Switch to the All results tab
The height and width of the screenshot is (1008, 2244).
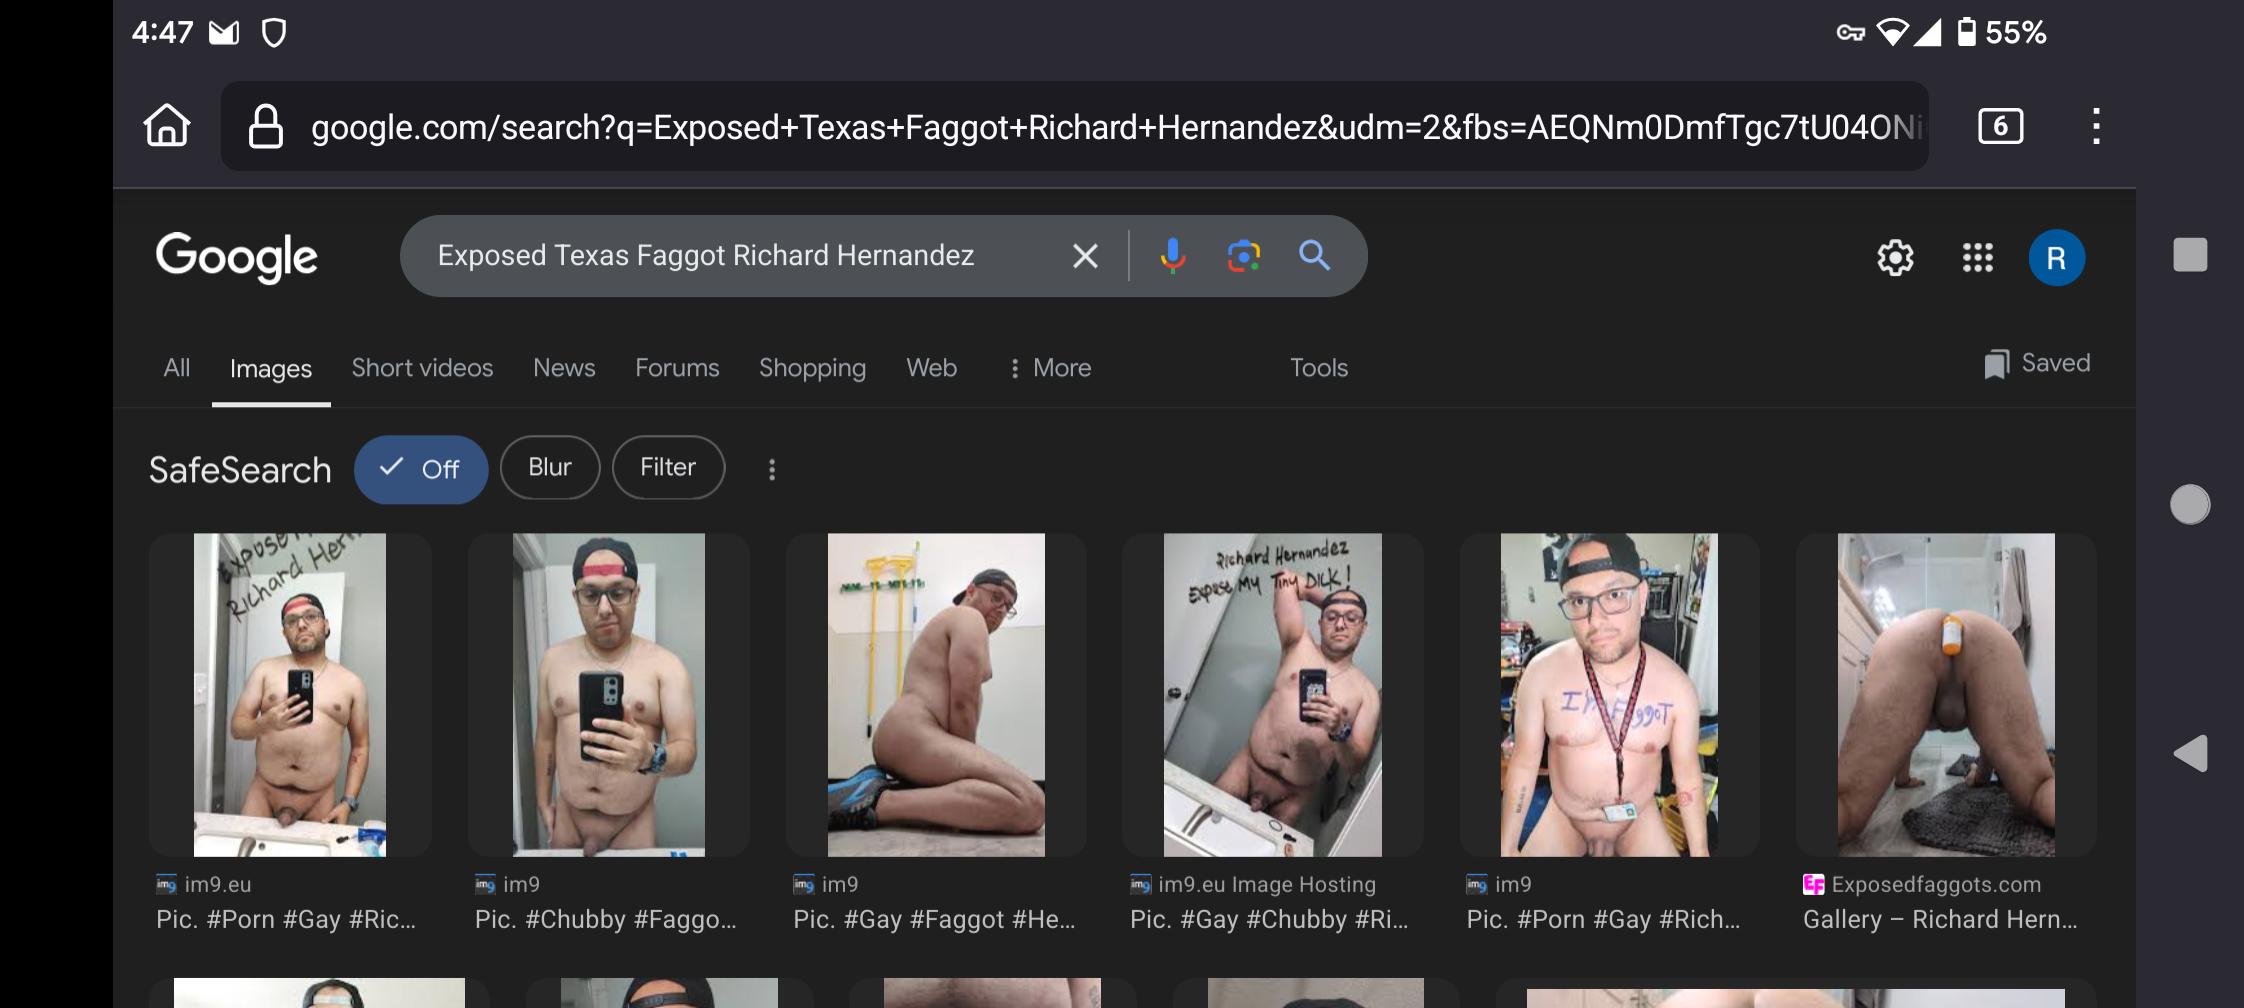(177, 368)
